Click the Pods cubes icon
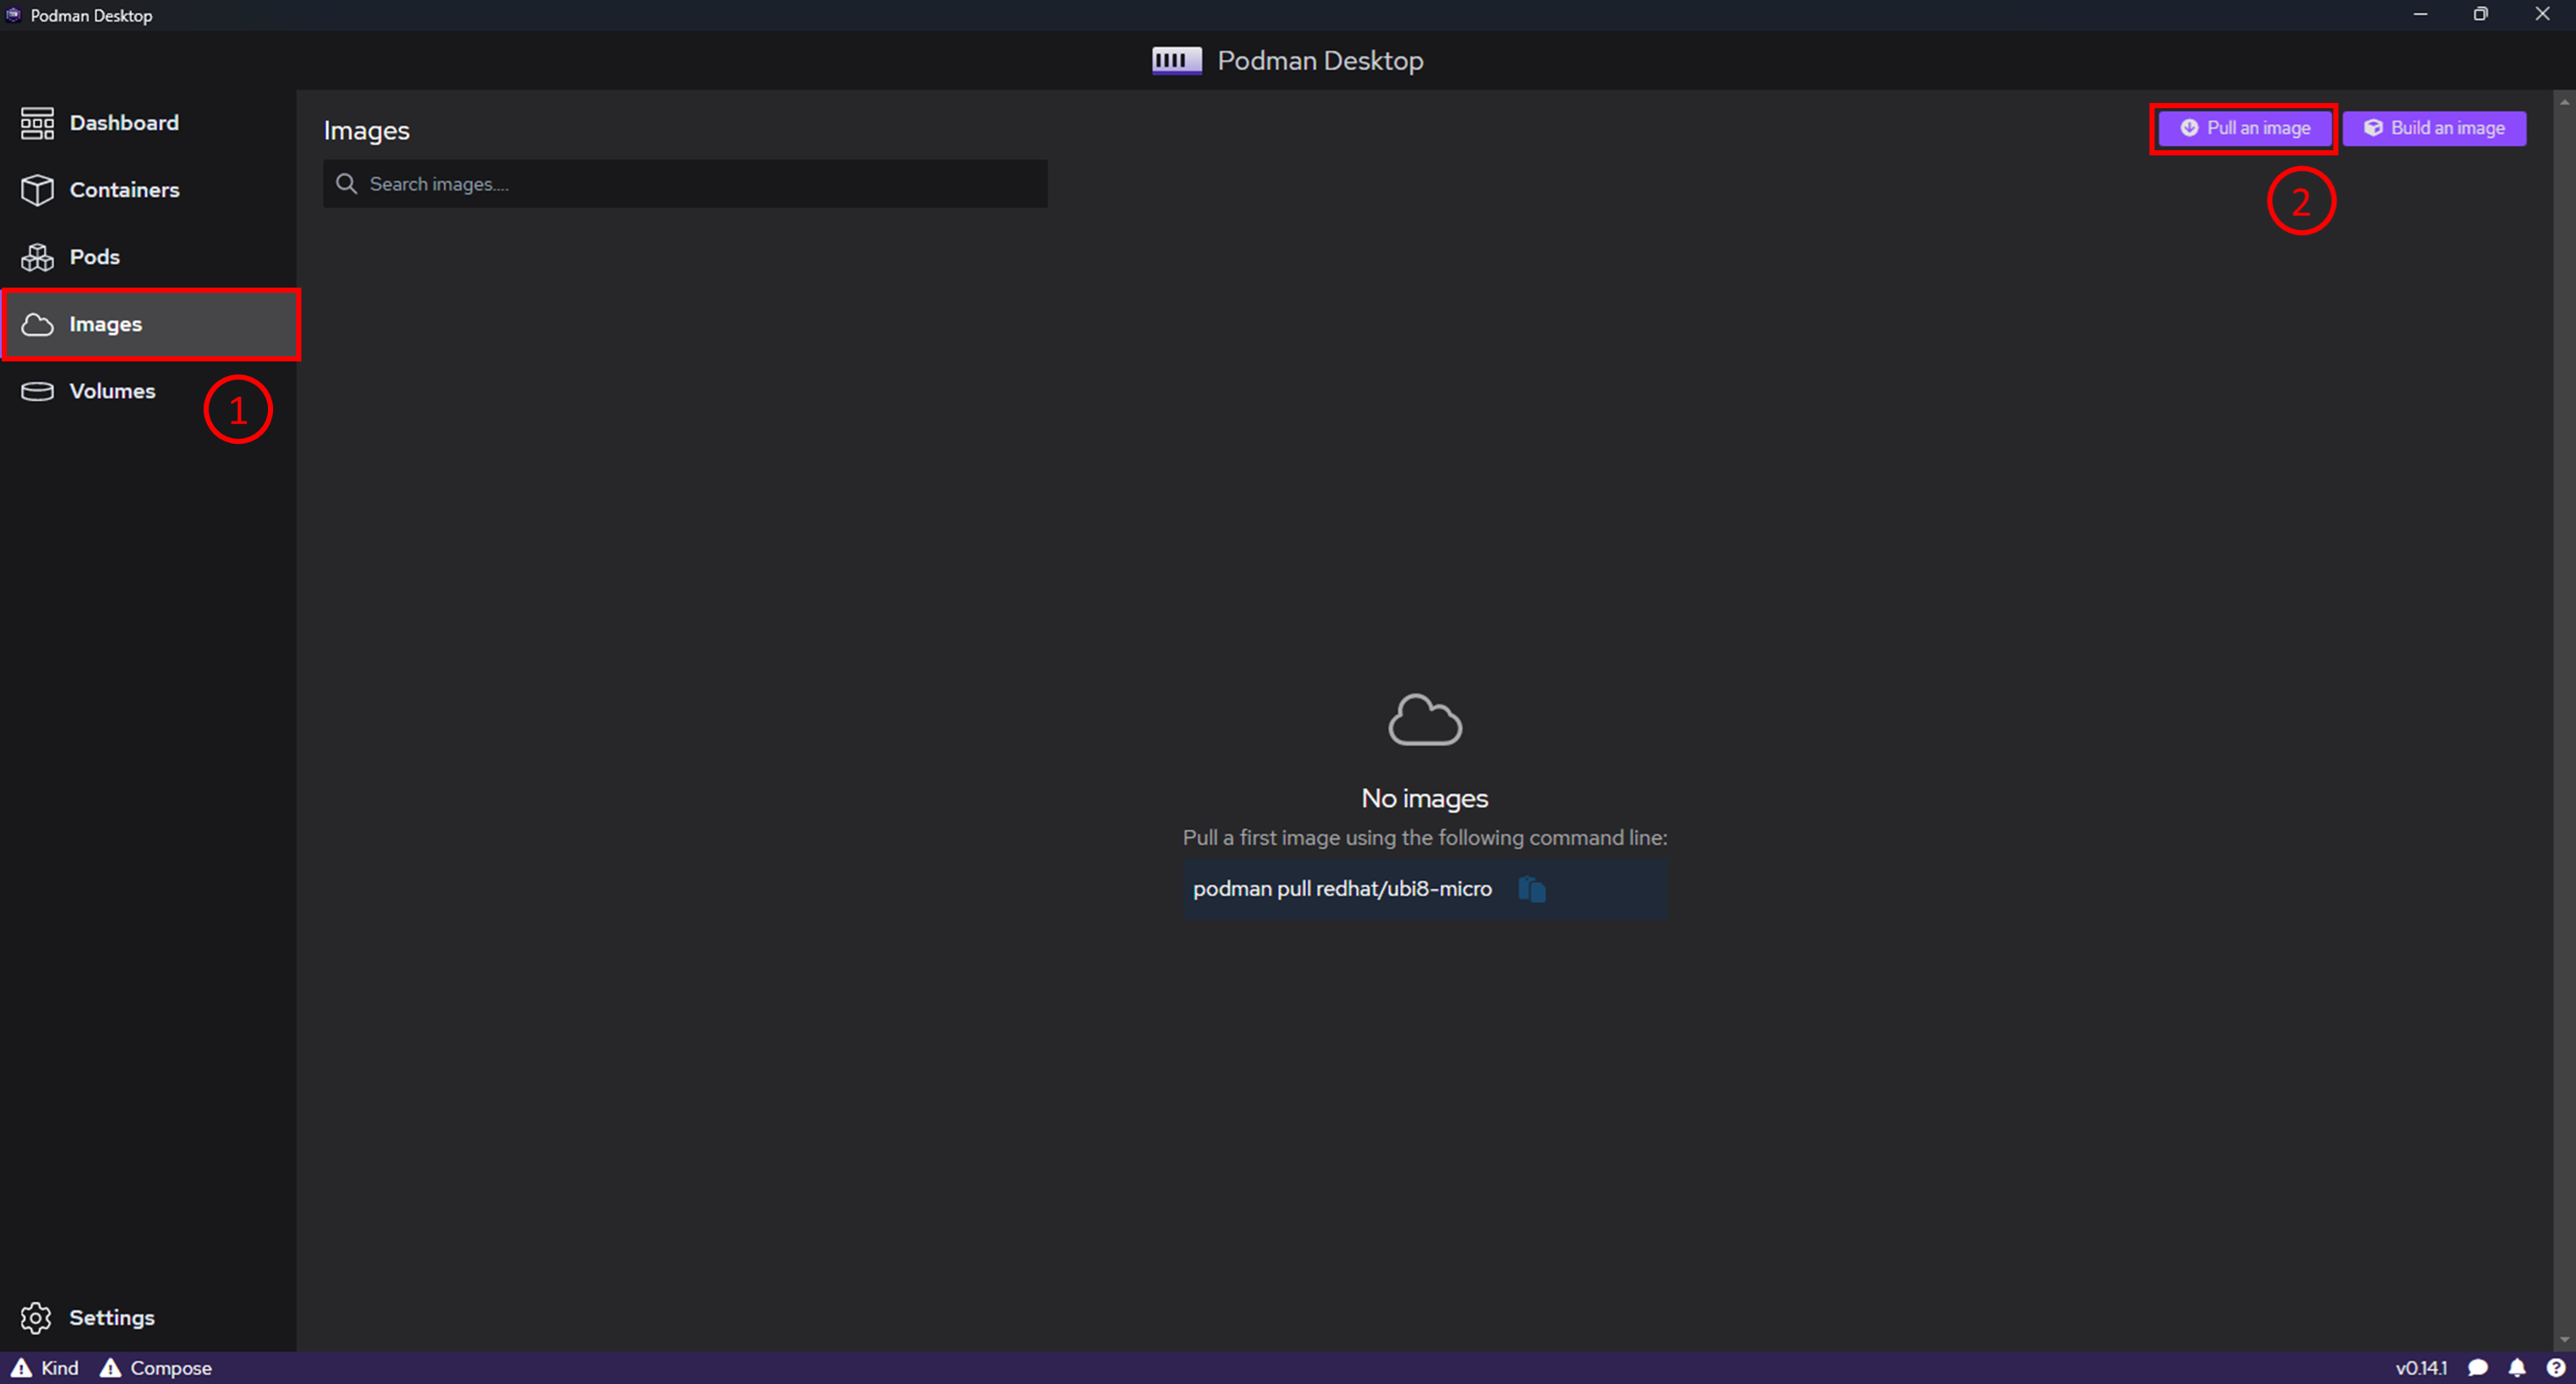Image resolution: width=2576 pixels, height=1384 pixels. pyautogui.click(x=37, y=257)
